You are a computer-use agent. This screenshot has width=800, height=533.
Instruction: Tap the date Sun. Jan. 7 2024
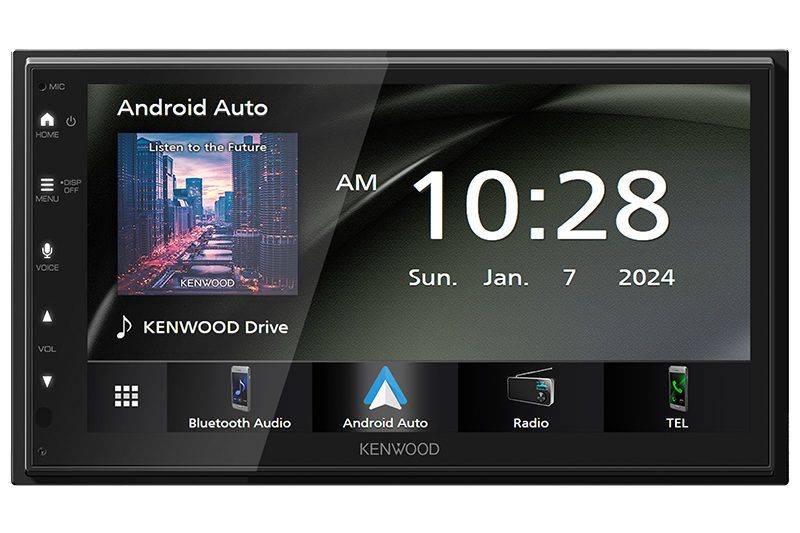click(541, 278)
